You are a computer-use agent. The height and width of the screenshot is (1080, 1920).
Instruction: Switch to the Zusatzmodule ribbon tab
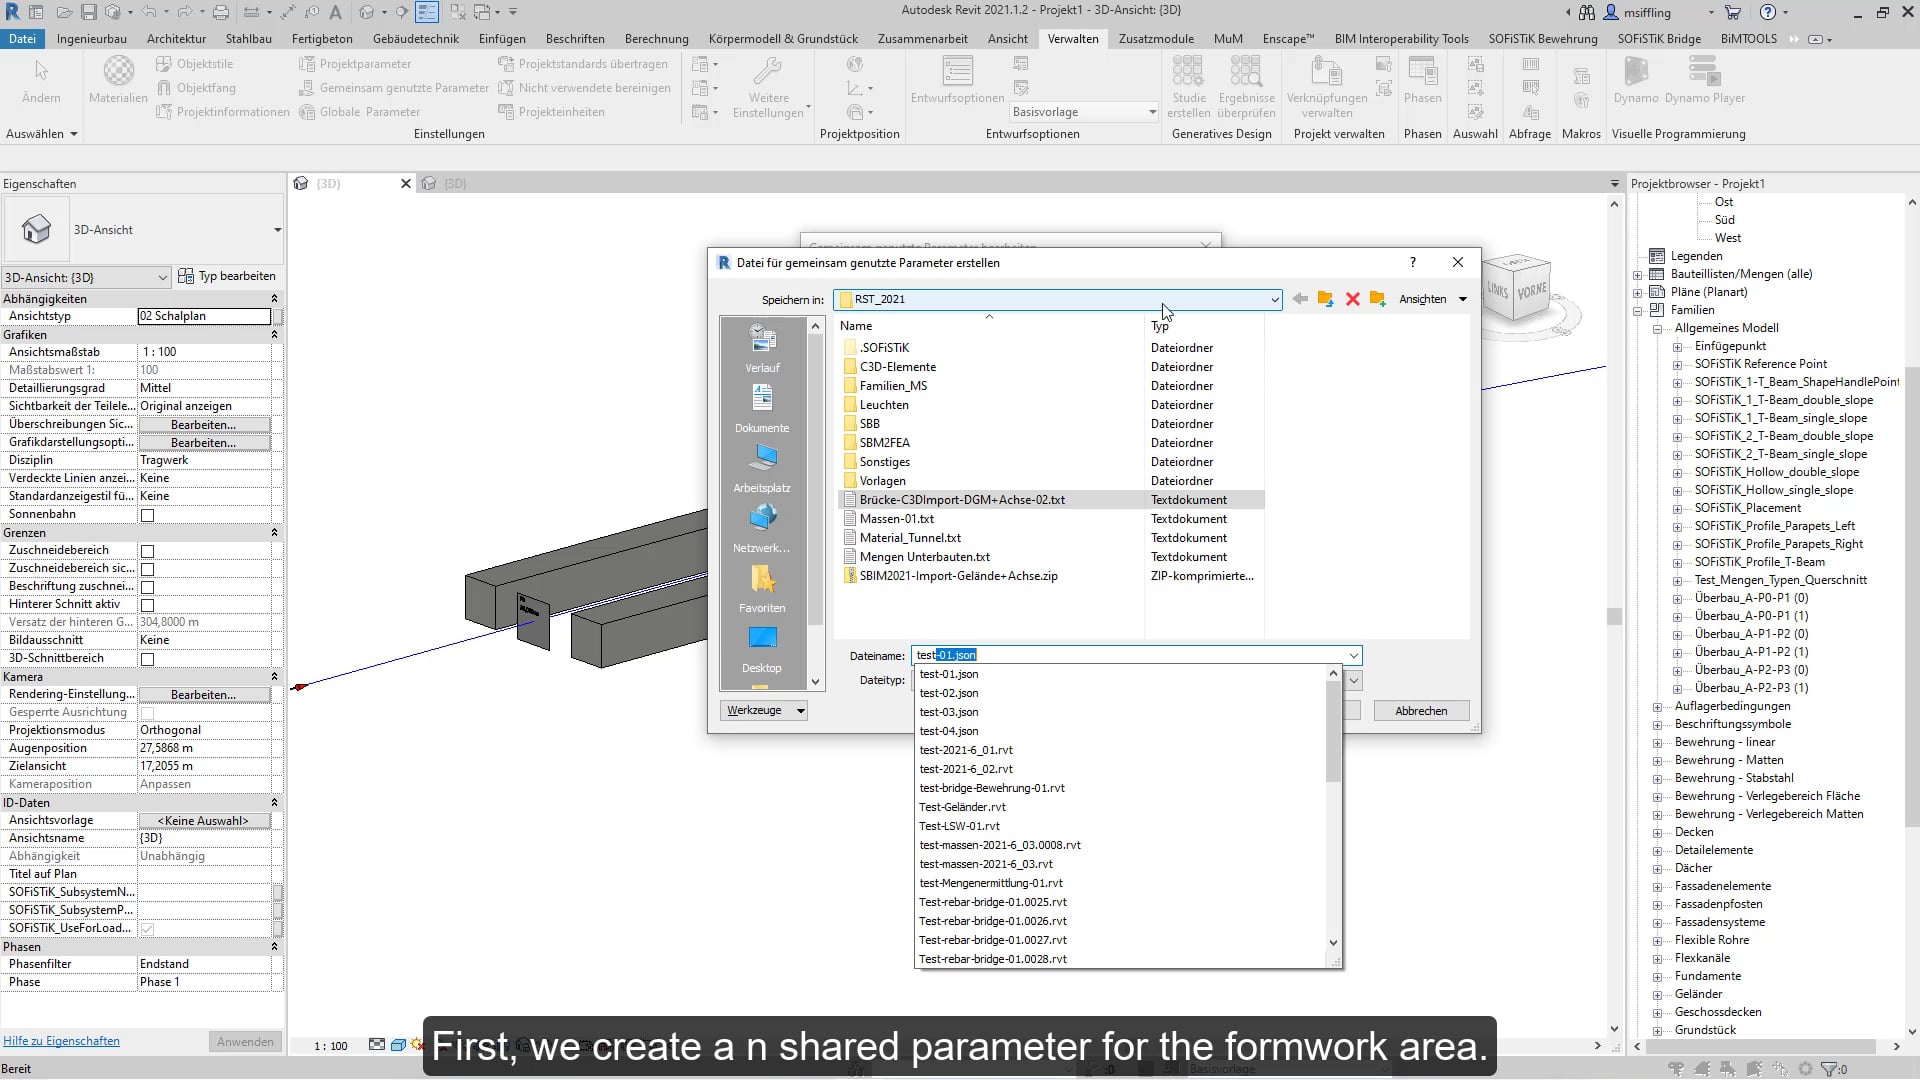1156,39
